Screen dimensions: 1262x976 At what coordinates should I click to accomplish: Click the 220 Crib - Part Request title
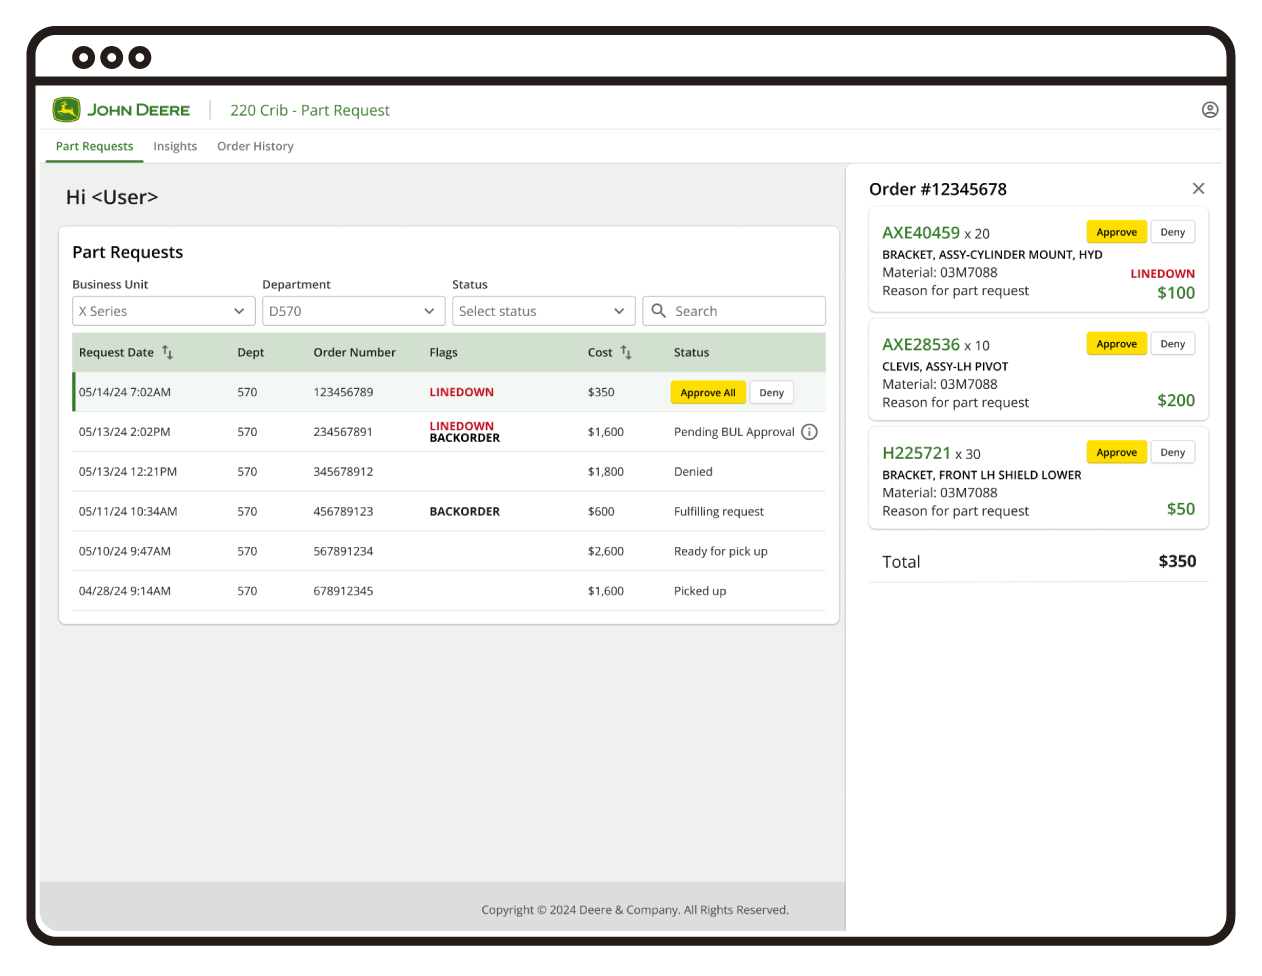click(x=310, y=110)
